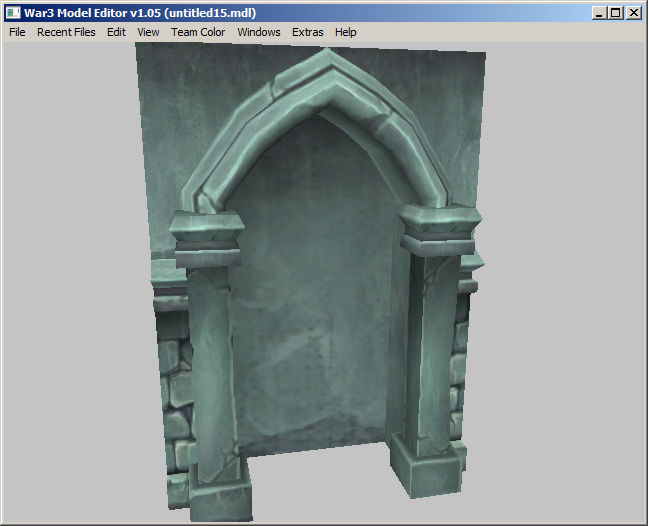The width and height of the screenshot is (648, 526).
Task: Minimize the War3 Model Editor window
Action: tap(599, 13)
